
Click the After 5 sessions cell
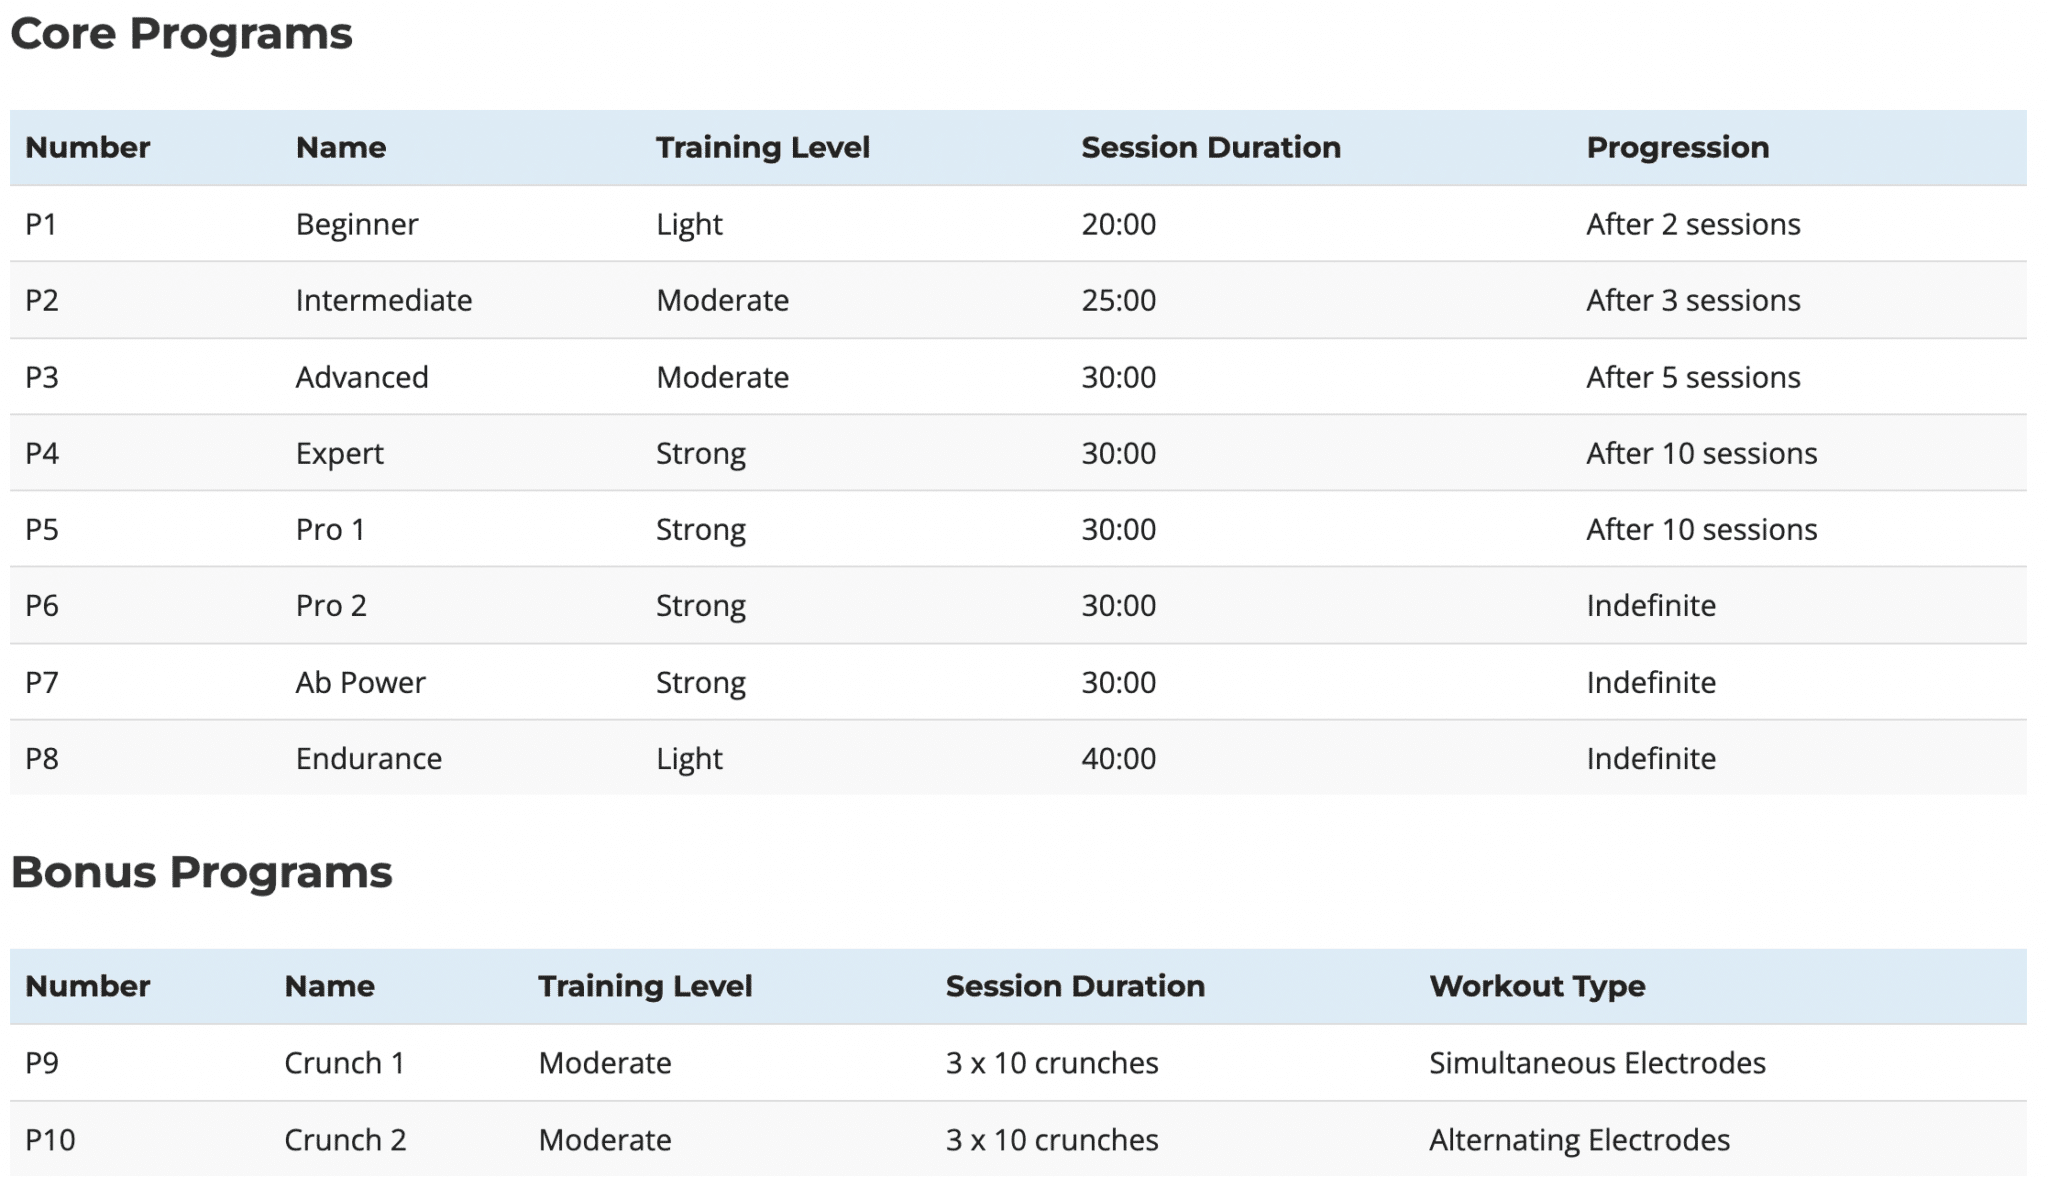tap(1692, 378)
